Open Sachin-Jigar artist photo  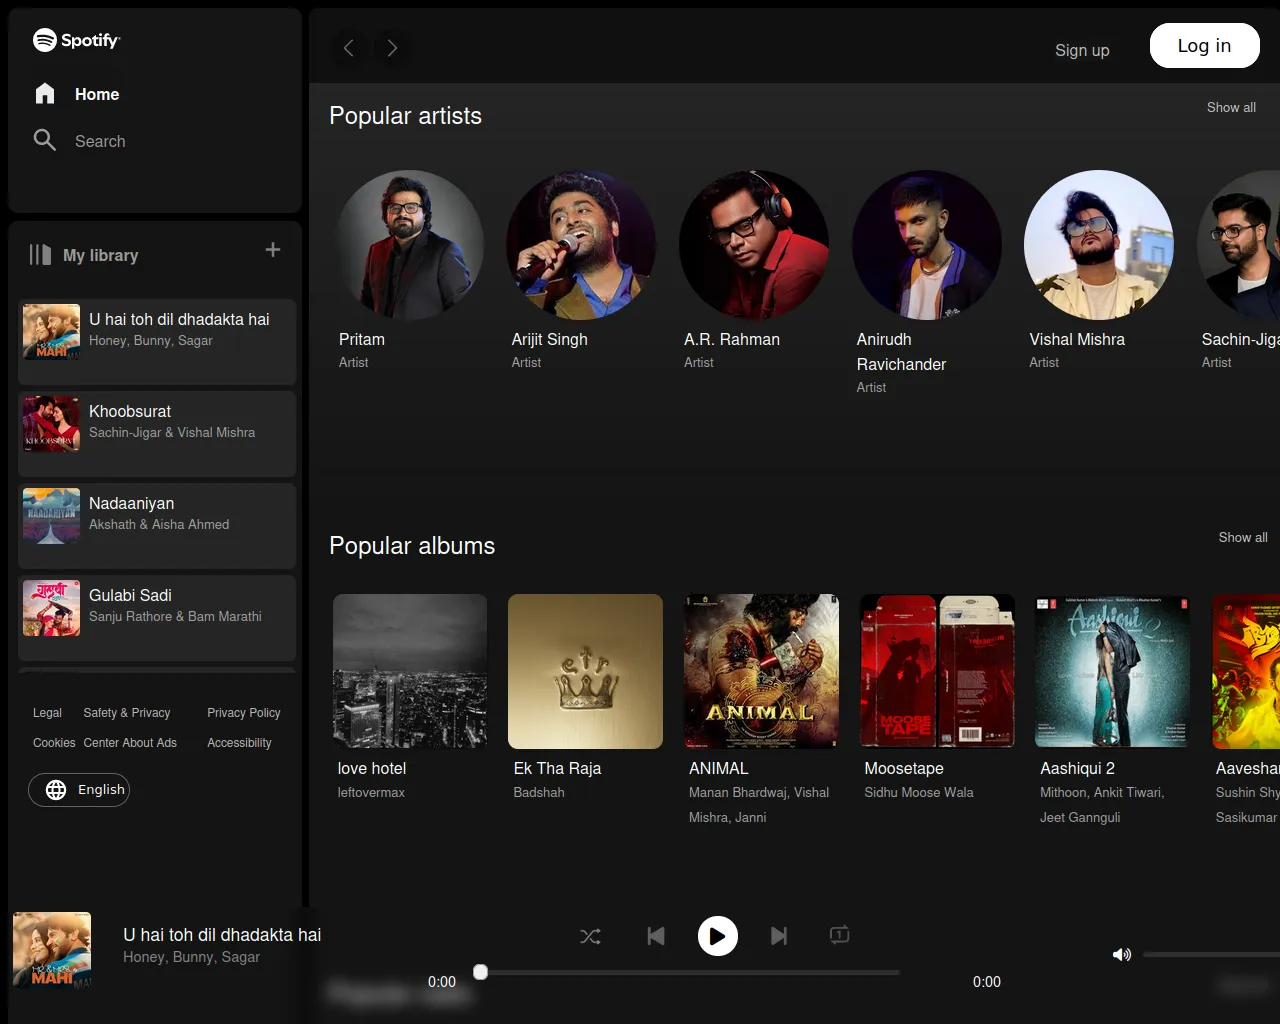[x=1238, y=245]
